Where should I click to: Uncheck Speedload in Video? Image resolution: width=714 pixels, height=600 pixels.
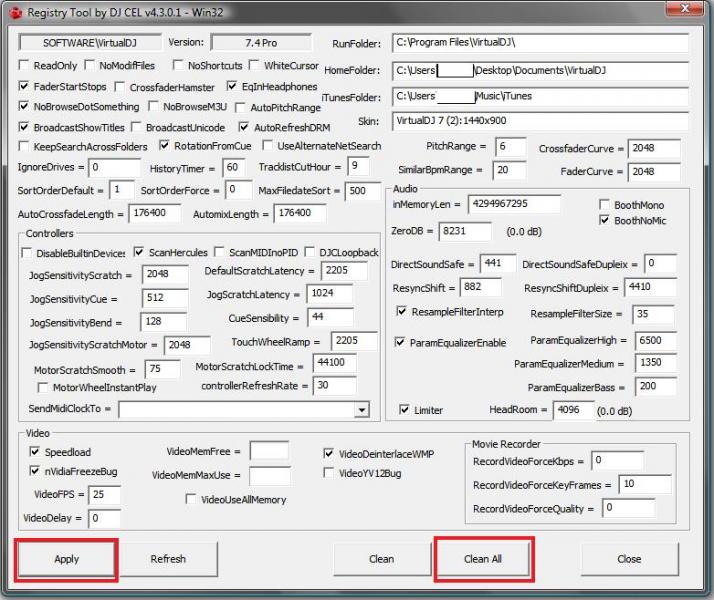tap(35, 451)
